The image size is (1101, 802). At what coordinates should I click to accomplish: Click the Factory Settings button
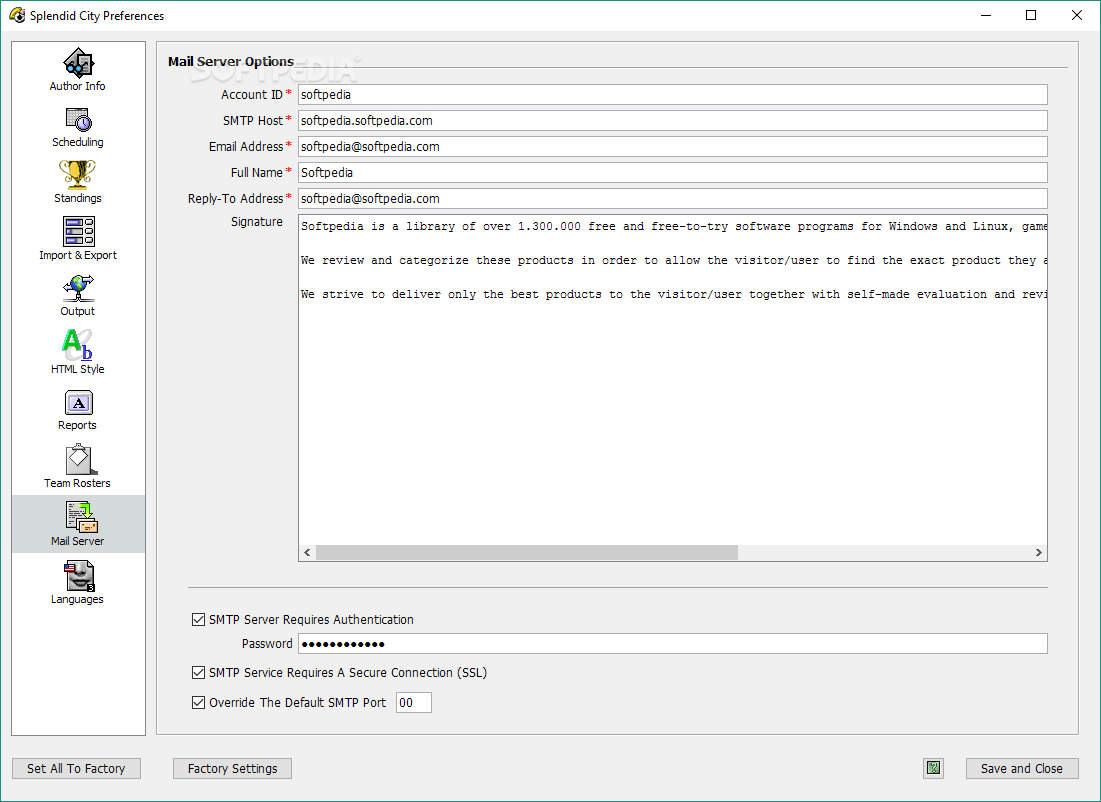pyautogui.click(x=232, y=768)
